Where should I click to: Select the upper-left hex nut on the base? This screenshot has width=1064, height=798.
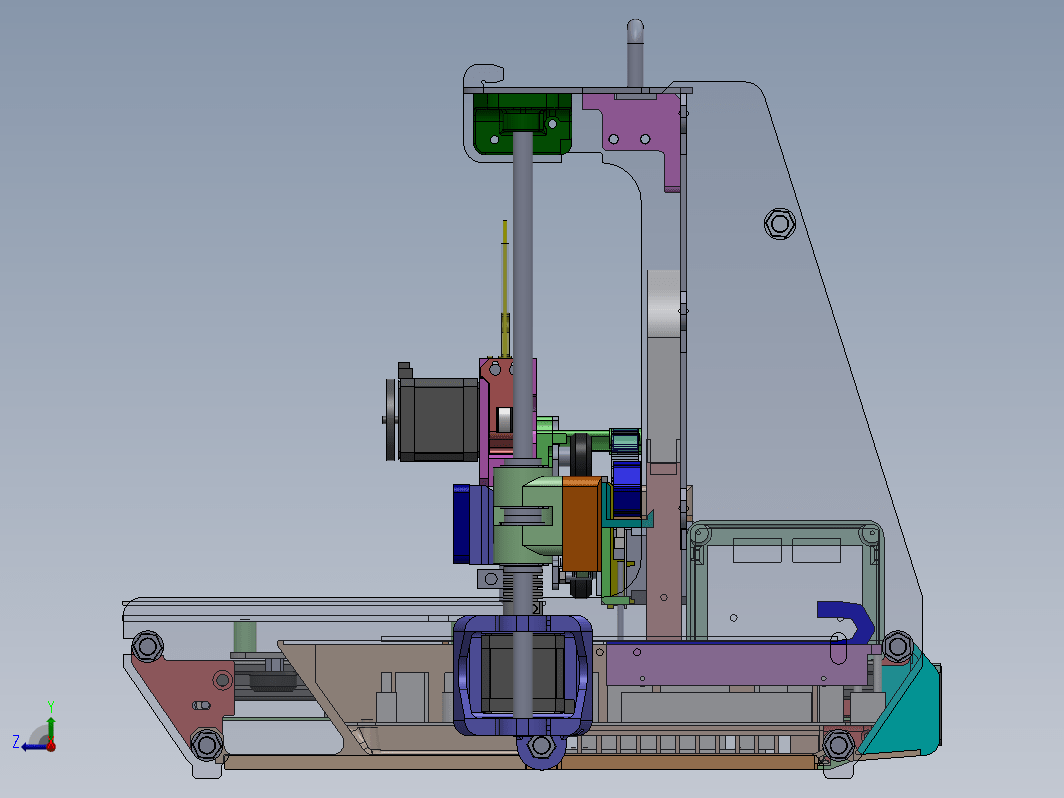click(147, 646)
